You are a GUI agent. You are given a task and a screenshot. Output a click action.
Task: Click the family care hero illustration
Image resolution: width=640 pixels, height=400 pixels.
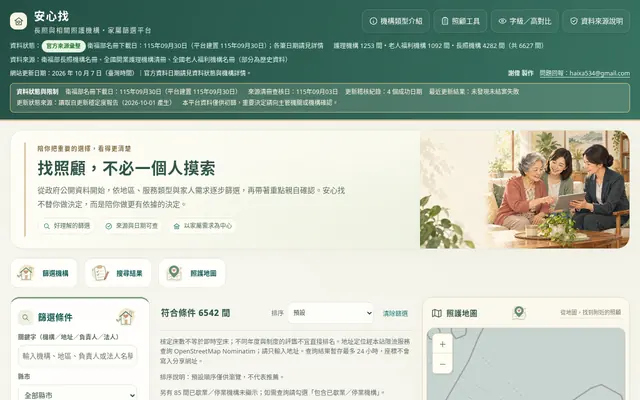[x=524, y=189]
